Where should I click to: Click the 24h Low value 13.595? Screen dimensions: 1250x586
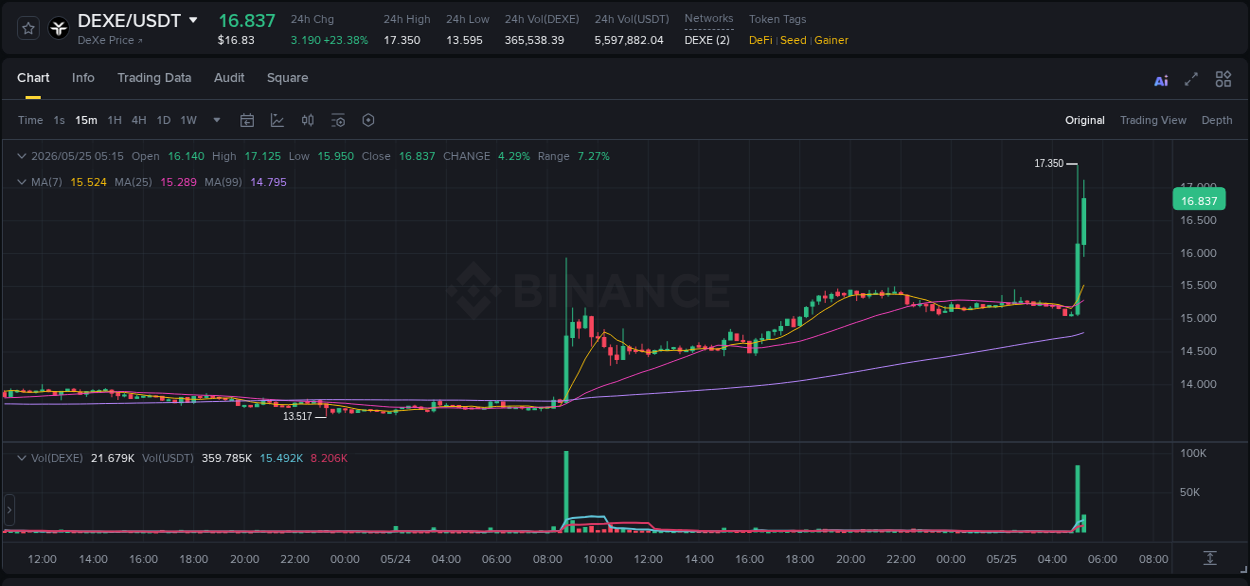464,40
